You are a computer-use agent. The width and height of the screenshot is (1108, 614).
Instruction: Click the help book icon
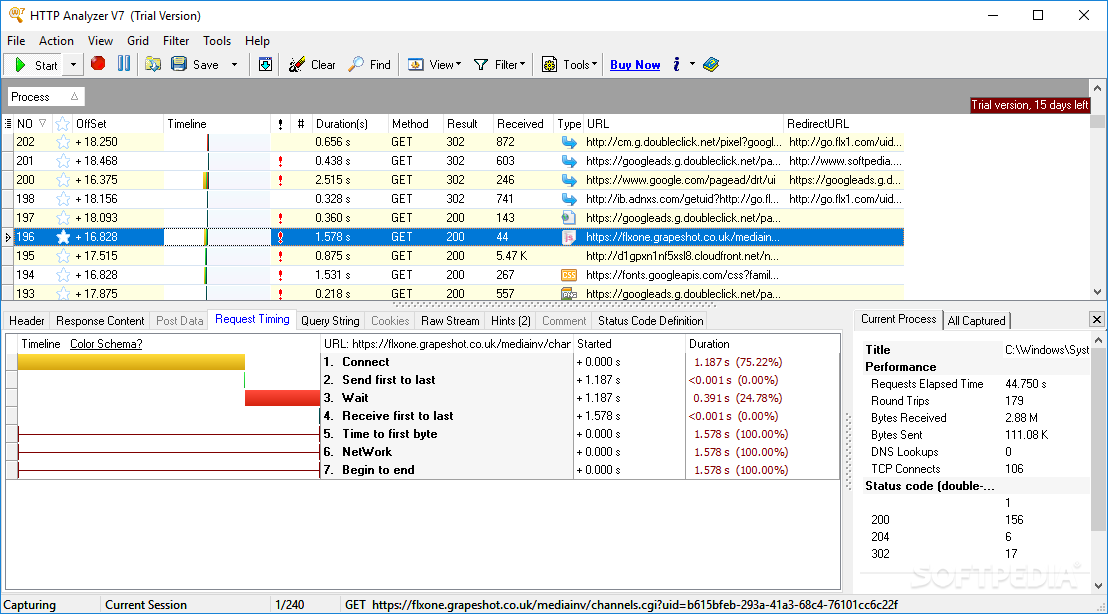711,64
